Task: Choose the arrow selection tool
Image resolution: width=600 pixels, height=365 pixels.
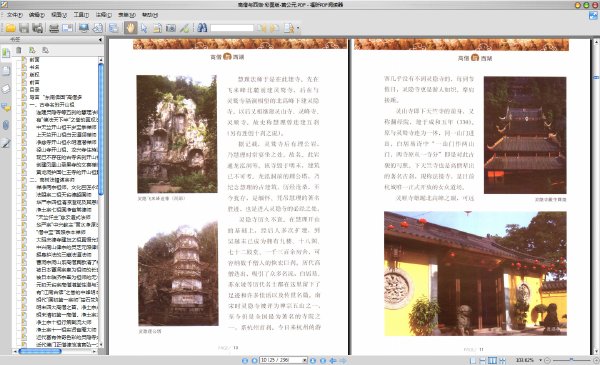Action: pos(144,28)
